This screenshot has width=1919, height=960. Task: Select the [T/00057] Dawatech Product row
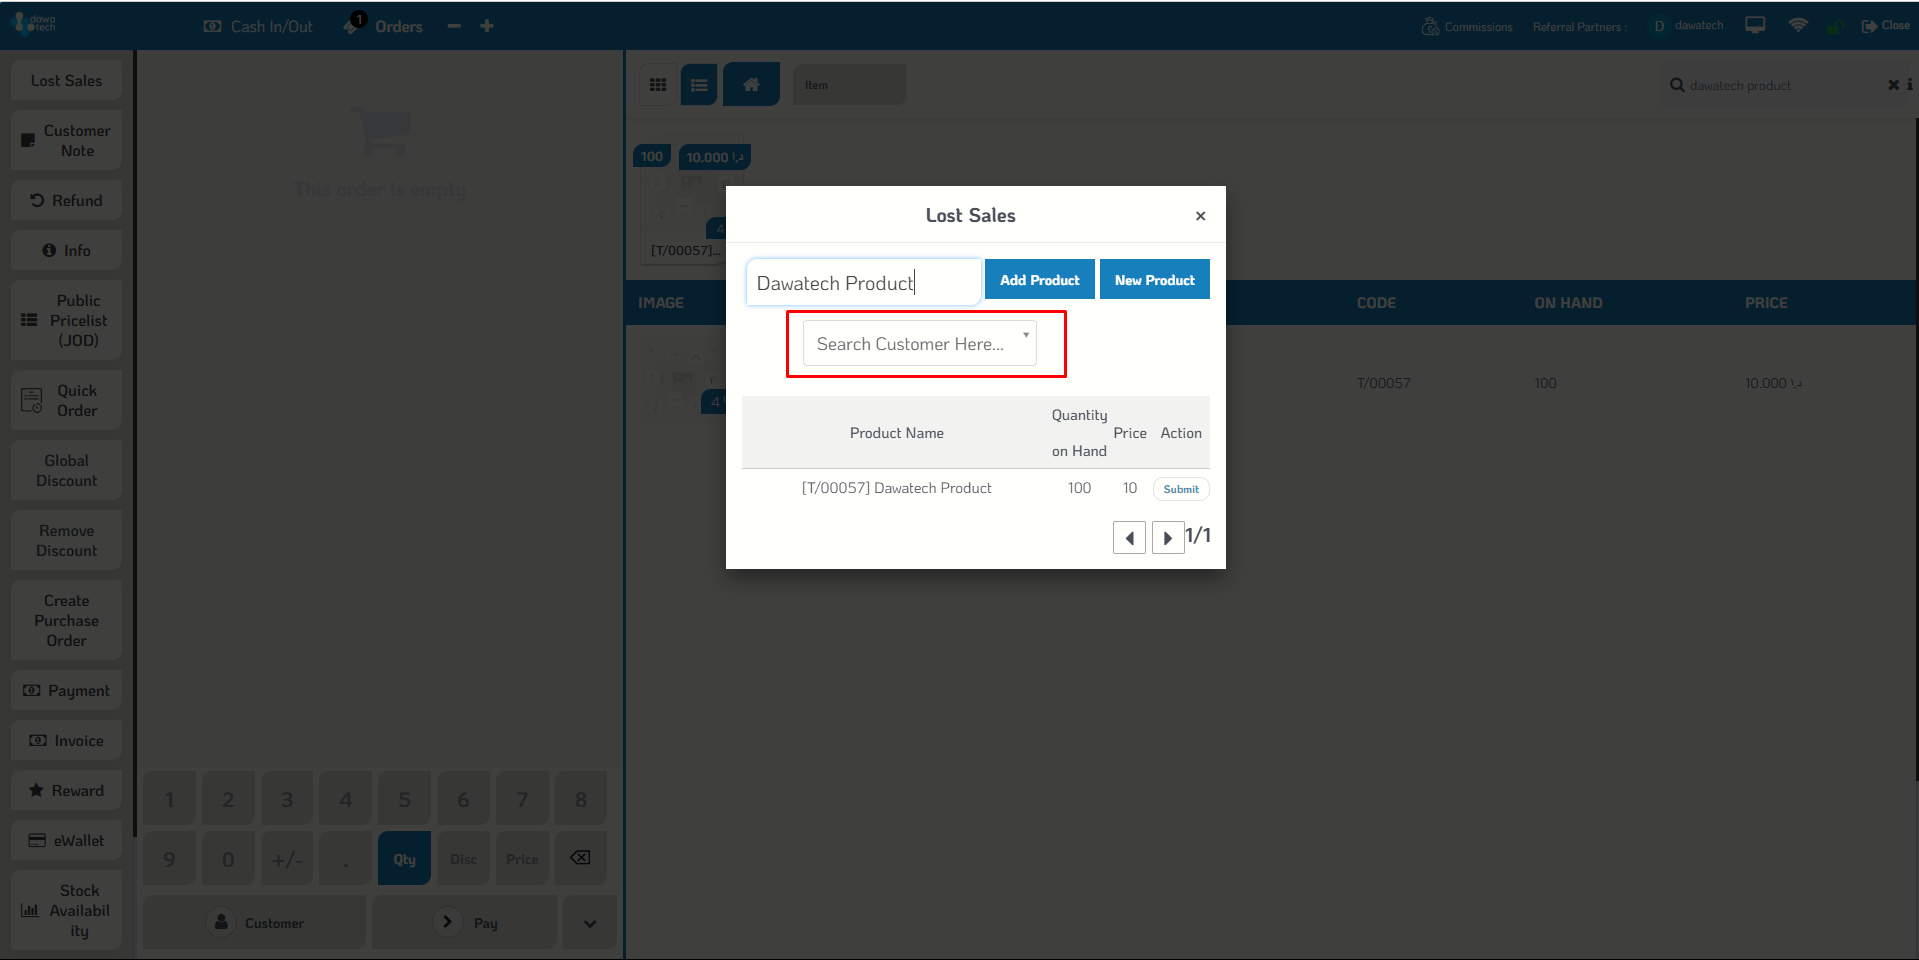975,488
